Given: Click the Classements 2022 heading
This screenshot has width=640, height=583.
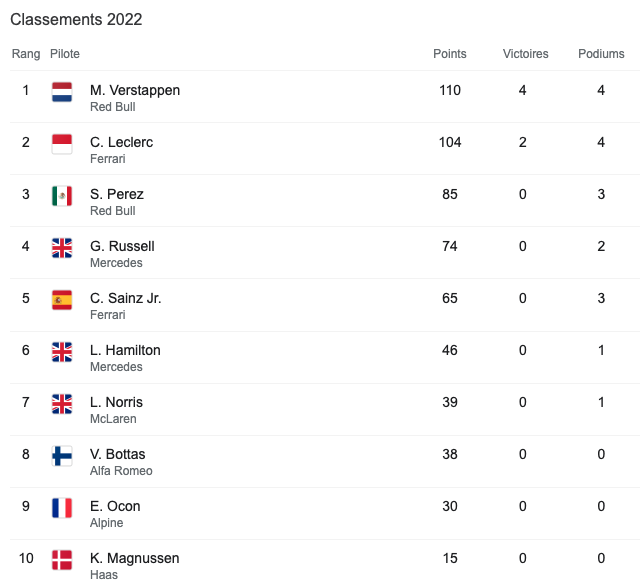Looking at the screenshot, I should 76,20.
